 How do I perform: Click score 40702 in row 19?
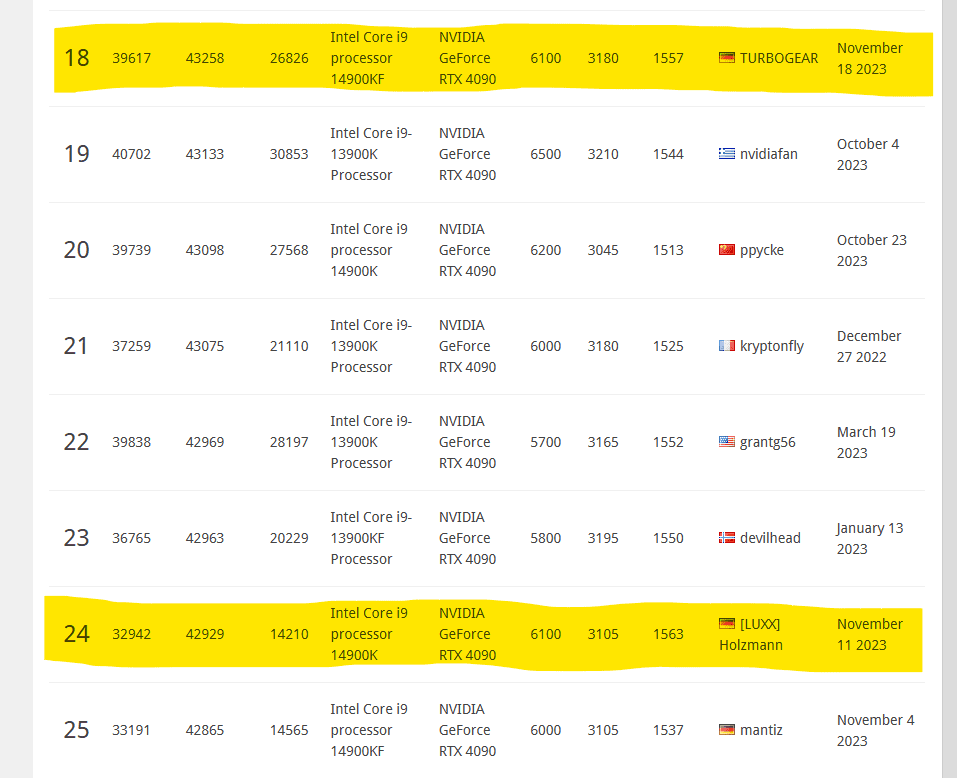[131, 154]
